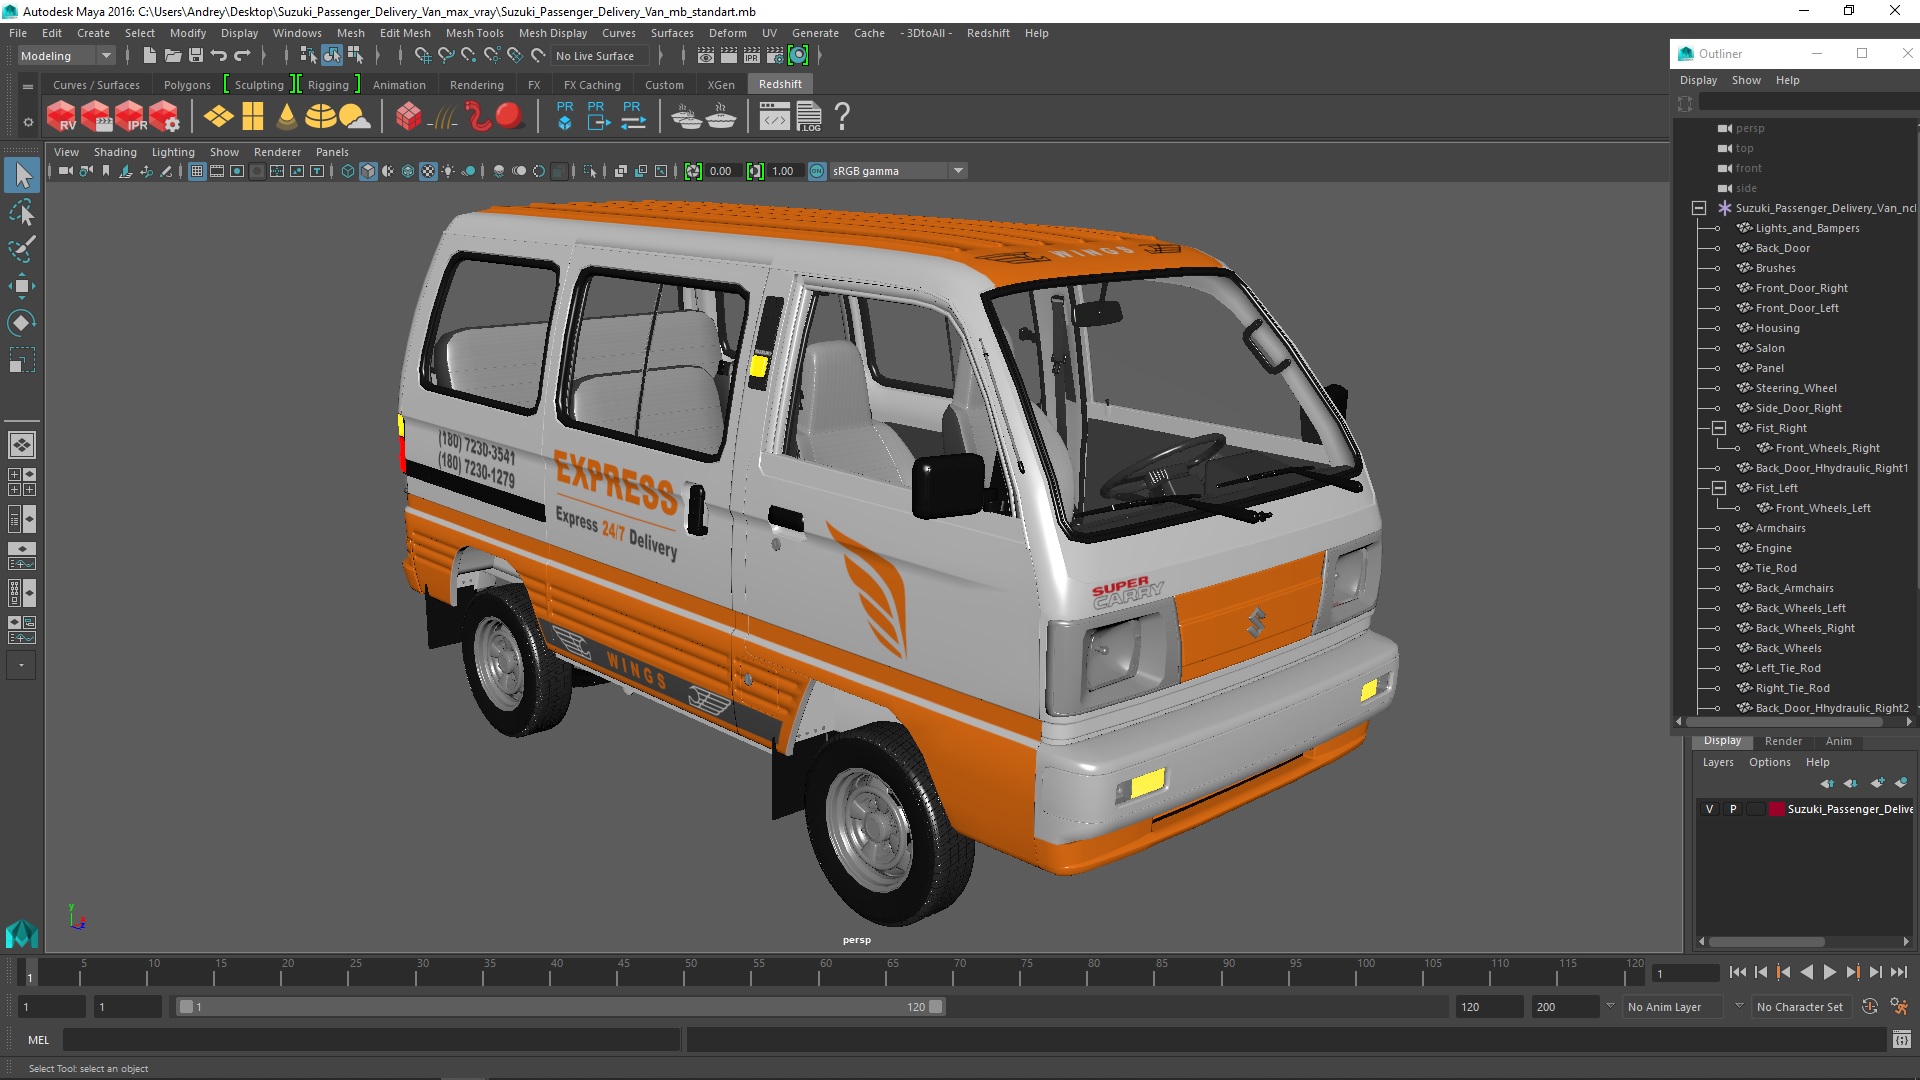1920x1080 pixels.
Task: Switch to the Anim layer tab
Action: pyautogui.click(x=1838, y=741)
